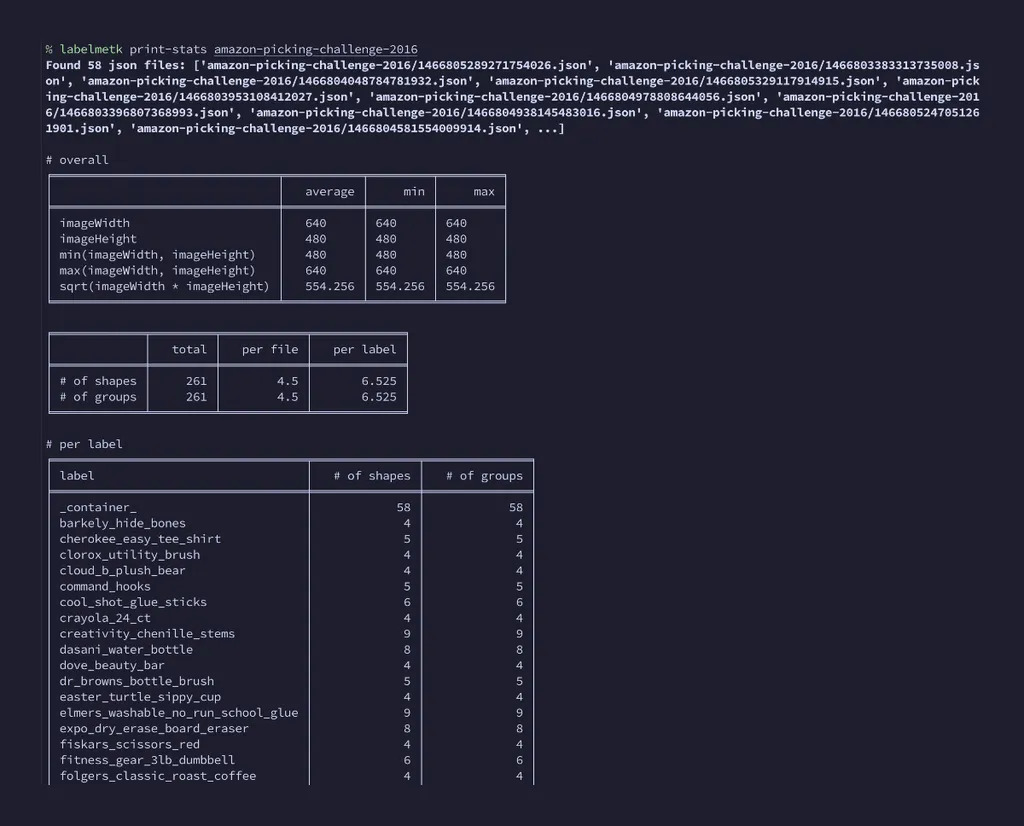The width and height of the screenshot is (1024, 826).
Task: Click the 'Found 58 json files' text
Action: [115, 65]
